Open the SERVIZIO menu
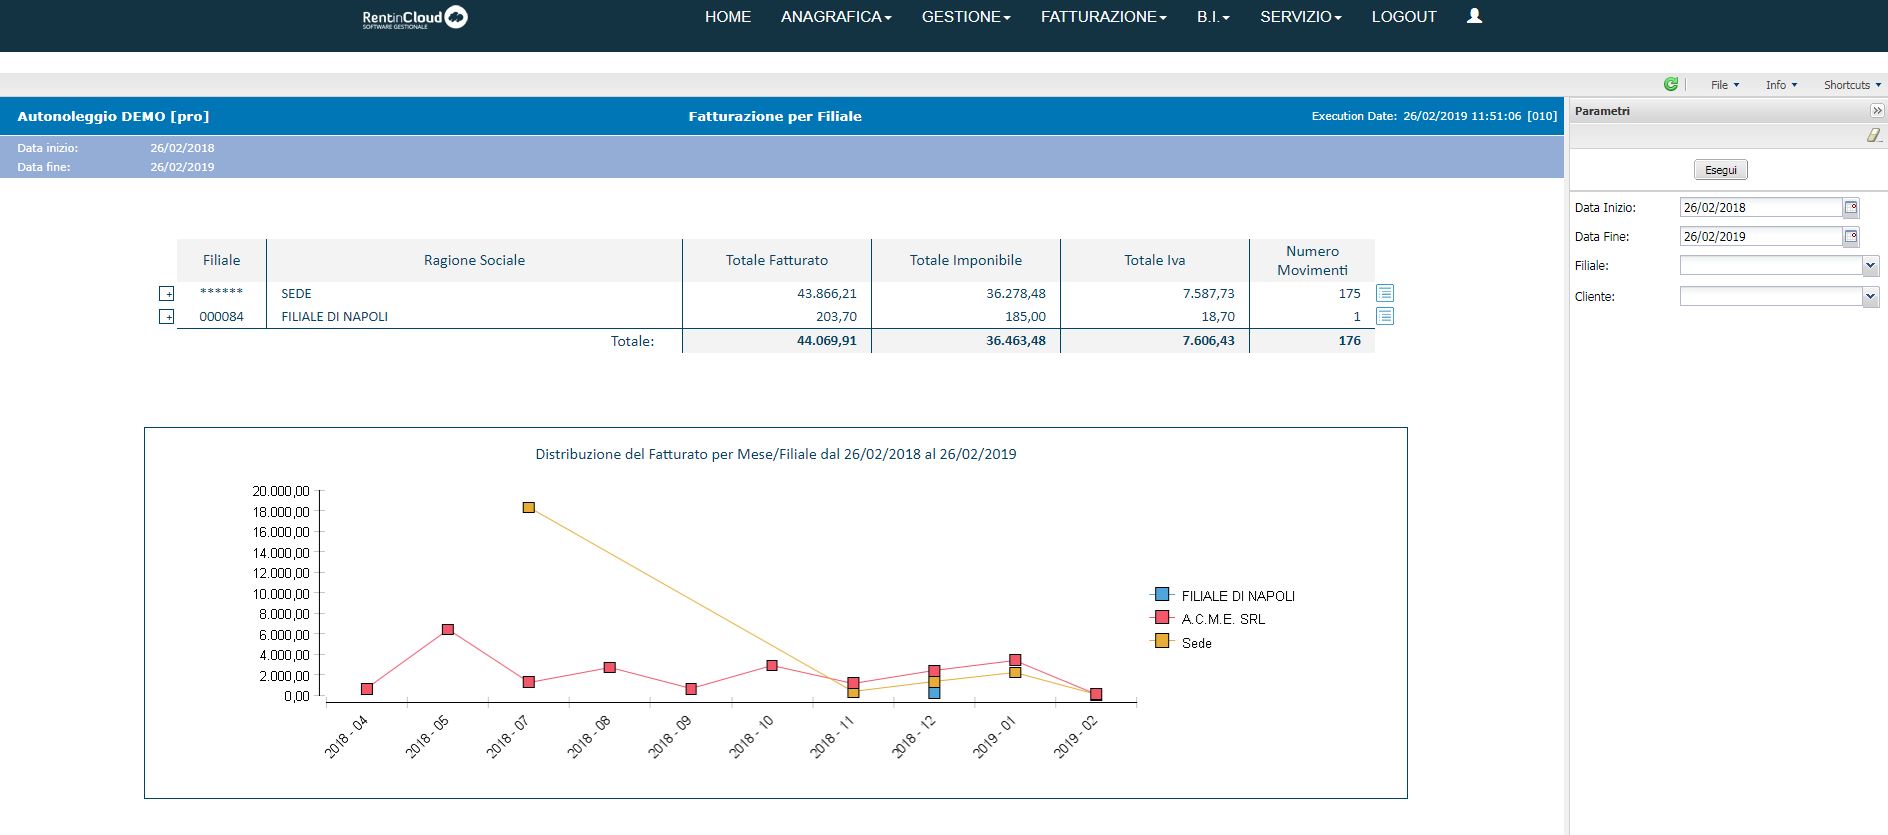The width and height of the screenshot is (1888, 835). point(1301,17)
